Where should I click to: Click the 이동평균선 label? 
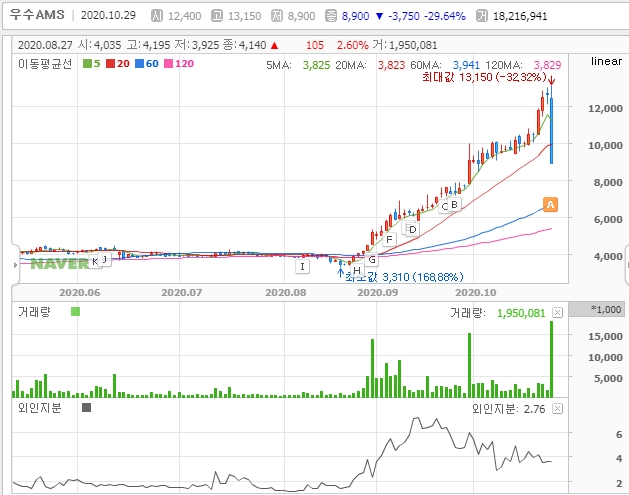coord(45,63)
